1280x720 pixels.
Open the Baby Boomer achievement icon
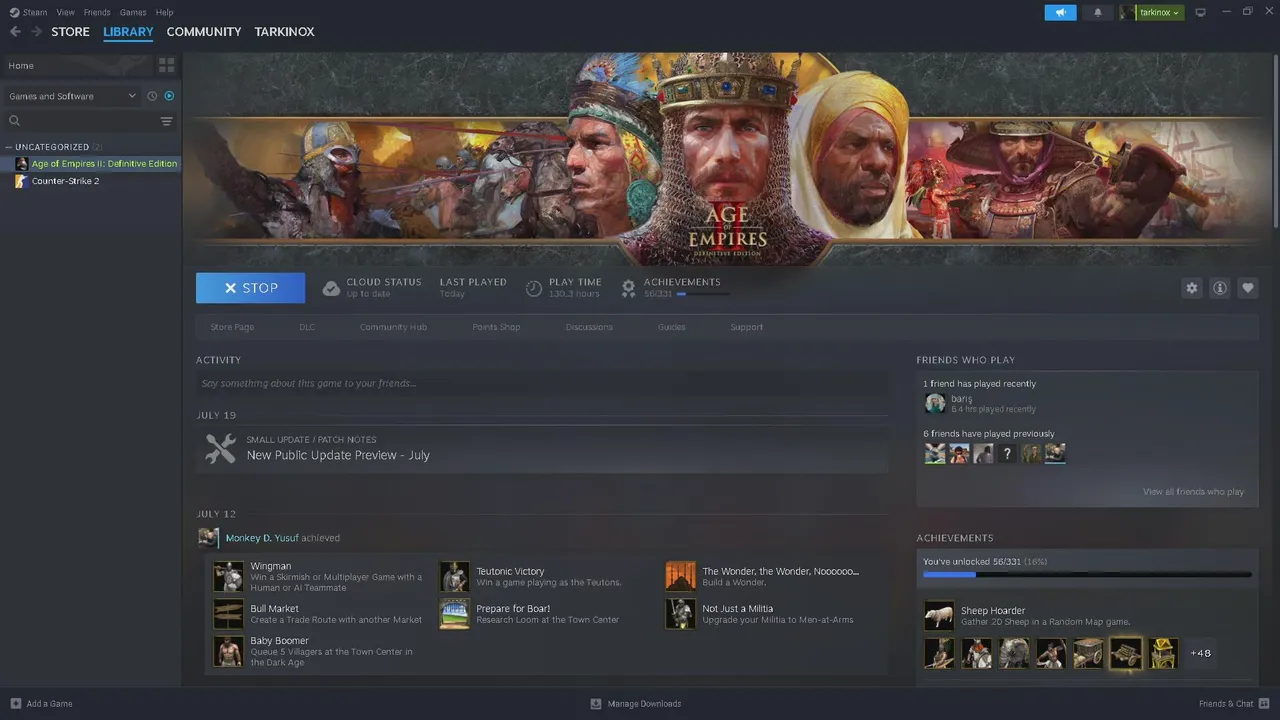(x=228, y=651)
